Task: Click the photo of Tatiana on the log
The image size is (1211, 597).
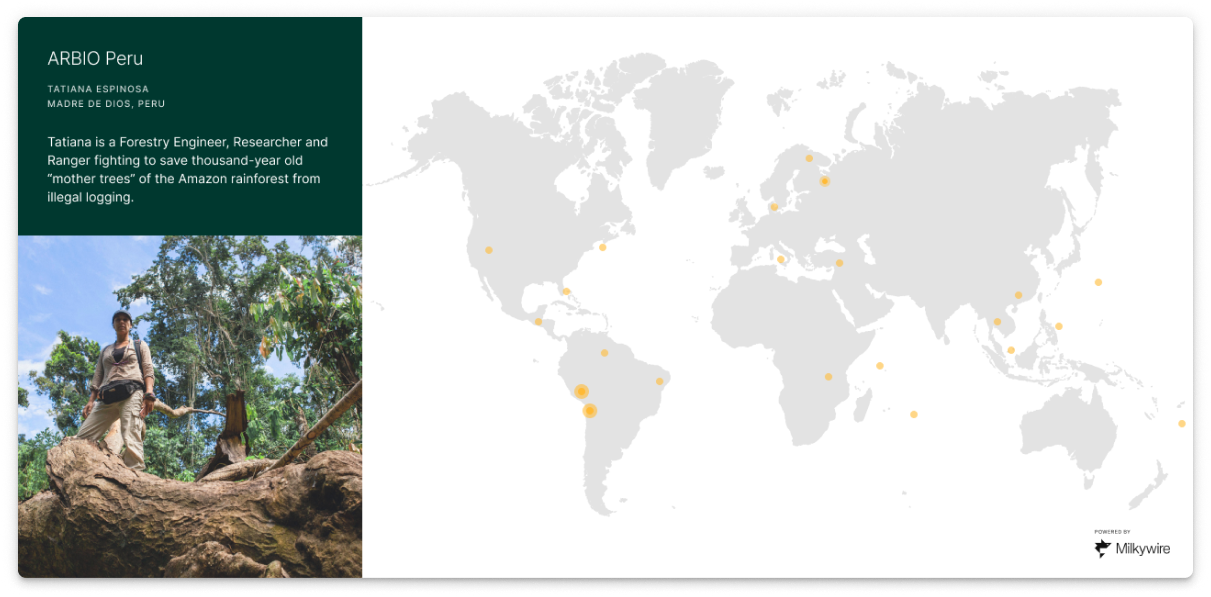Action: [x=190, y=406]
